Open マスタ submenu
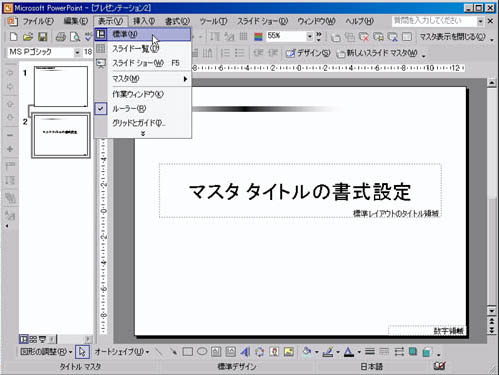The image size is (499, 375). click(143, 79)
